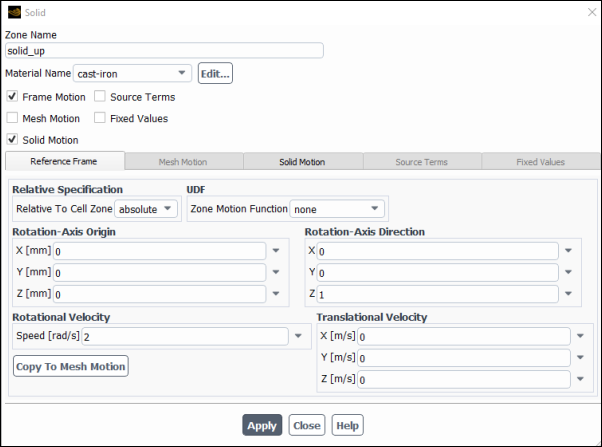Click Rotation-Axis Origin Y [mm] field
This screenshot has height=447, width=602.
coord(159,273)
